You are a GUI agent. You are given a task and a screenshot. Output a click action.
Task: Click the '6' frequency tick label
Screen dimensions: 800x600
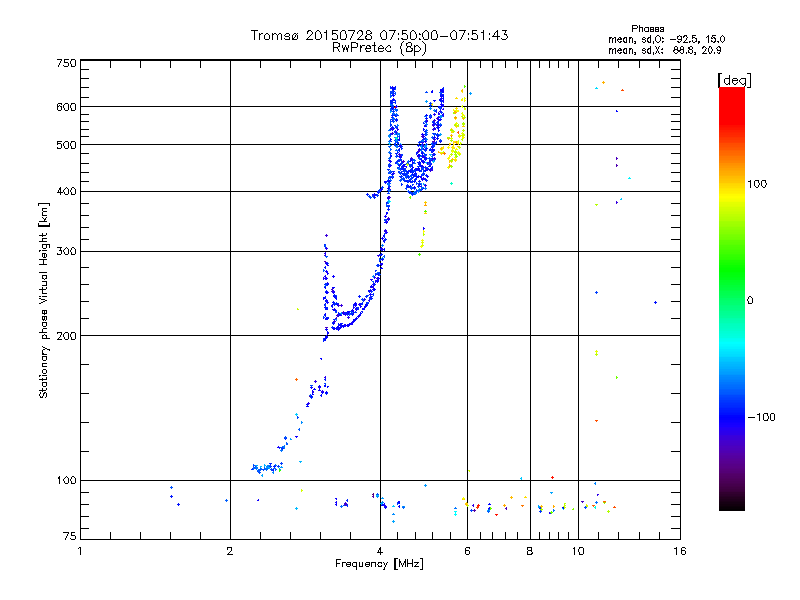click(467, 551)
